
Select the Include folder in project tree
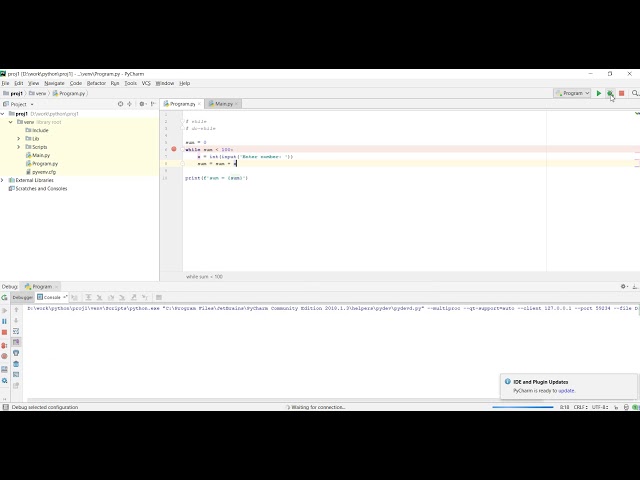tap(37, 130)
